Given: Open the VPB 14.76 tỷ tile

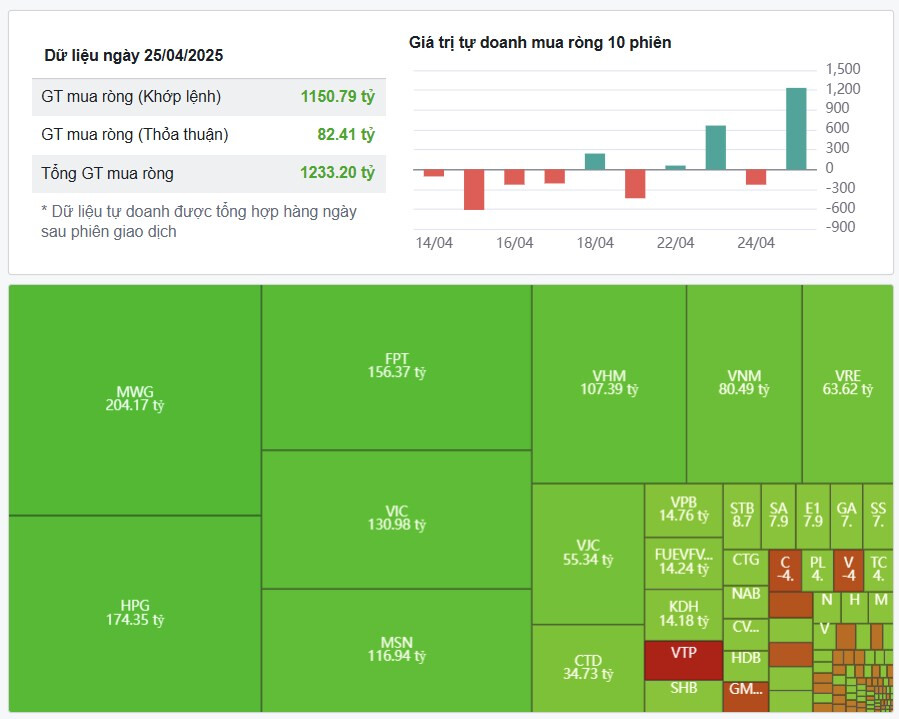Looking at the screenshot, I should (x=683, y=509).
